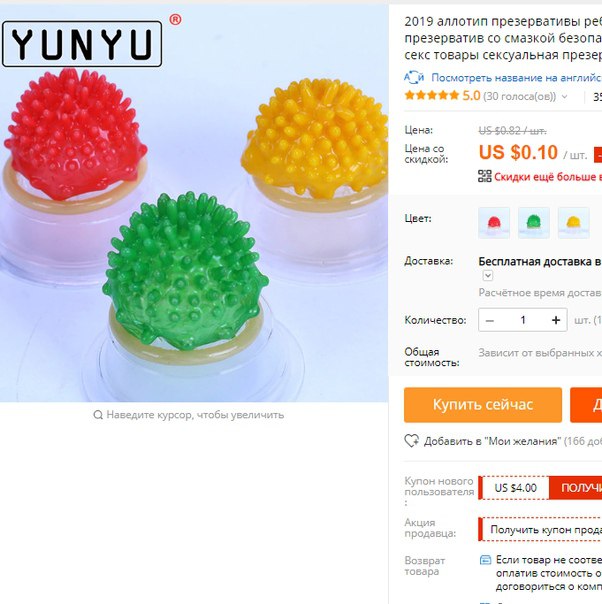Click the red 'Получить' coupon button
602x604 pixels.
(x=575, y=488)
